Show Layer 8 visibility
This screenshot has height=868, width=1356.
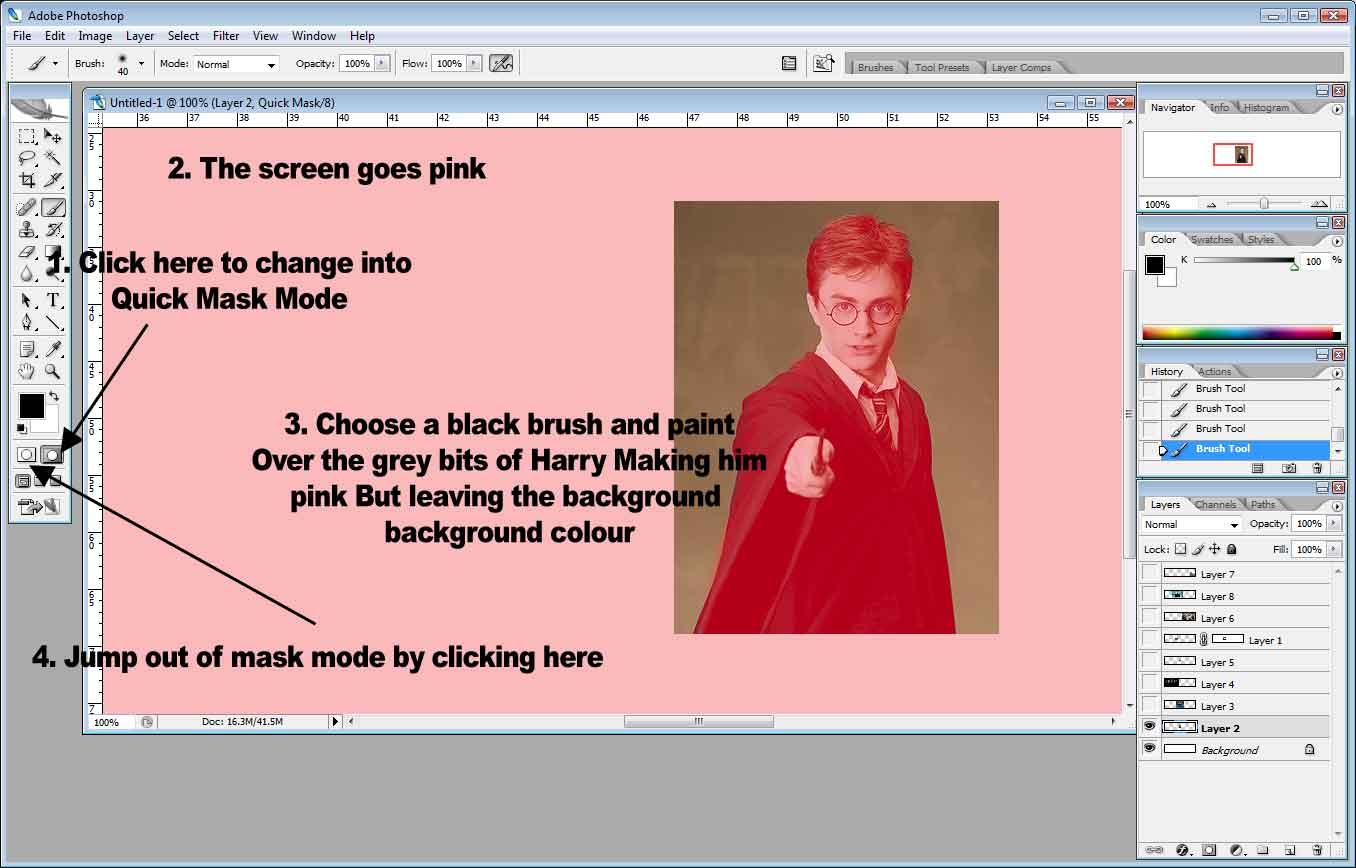(x=1150, y=595)
